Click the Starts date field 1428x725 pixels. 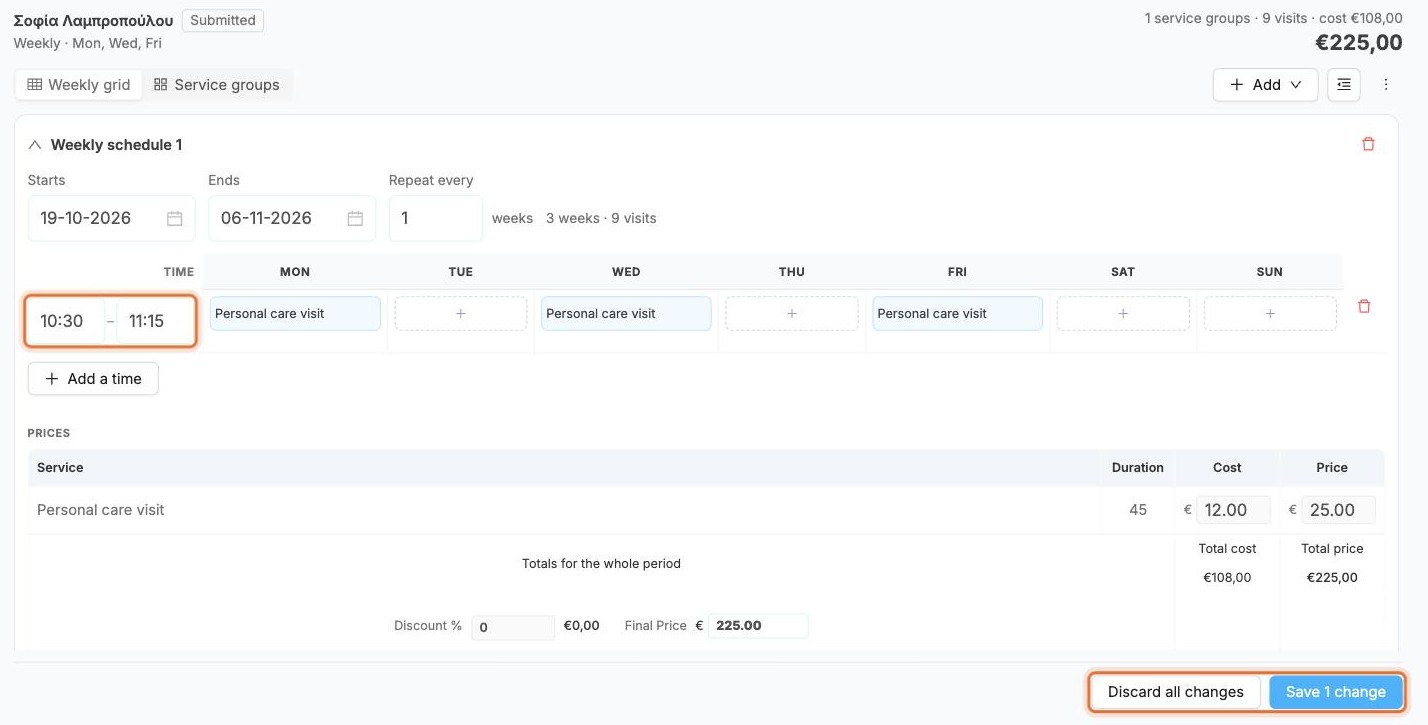coord(111,218)
